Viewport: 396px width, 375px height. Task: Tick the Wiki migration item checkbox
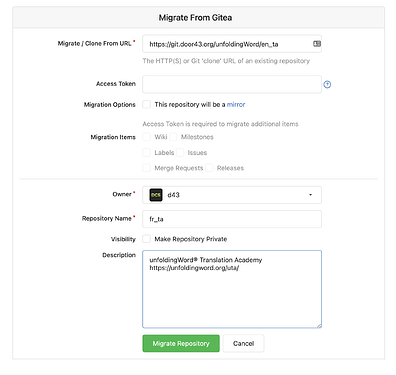click(x=147, y=137)
